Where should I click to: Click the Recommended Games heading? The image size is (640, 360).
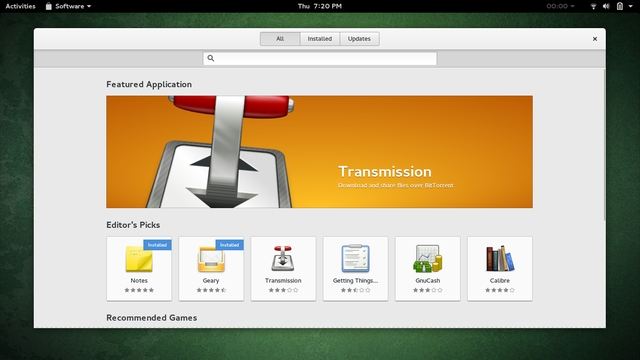(x=151, y=318)
